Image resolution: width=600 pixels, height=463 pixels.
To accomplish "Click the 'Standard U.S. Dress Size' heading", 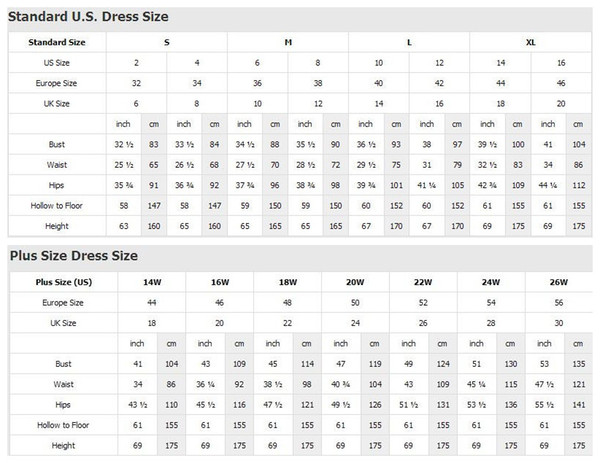I will (x=89, y=17).
